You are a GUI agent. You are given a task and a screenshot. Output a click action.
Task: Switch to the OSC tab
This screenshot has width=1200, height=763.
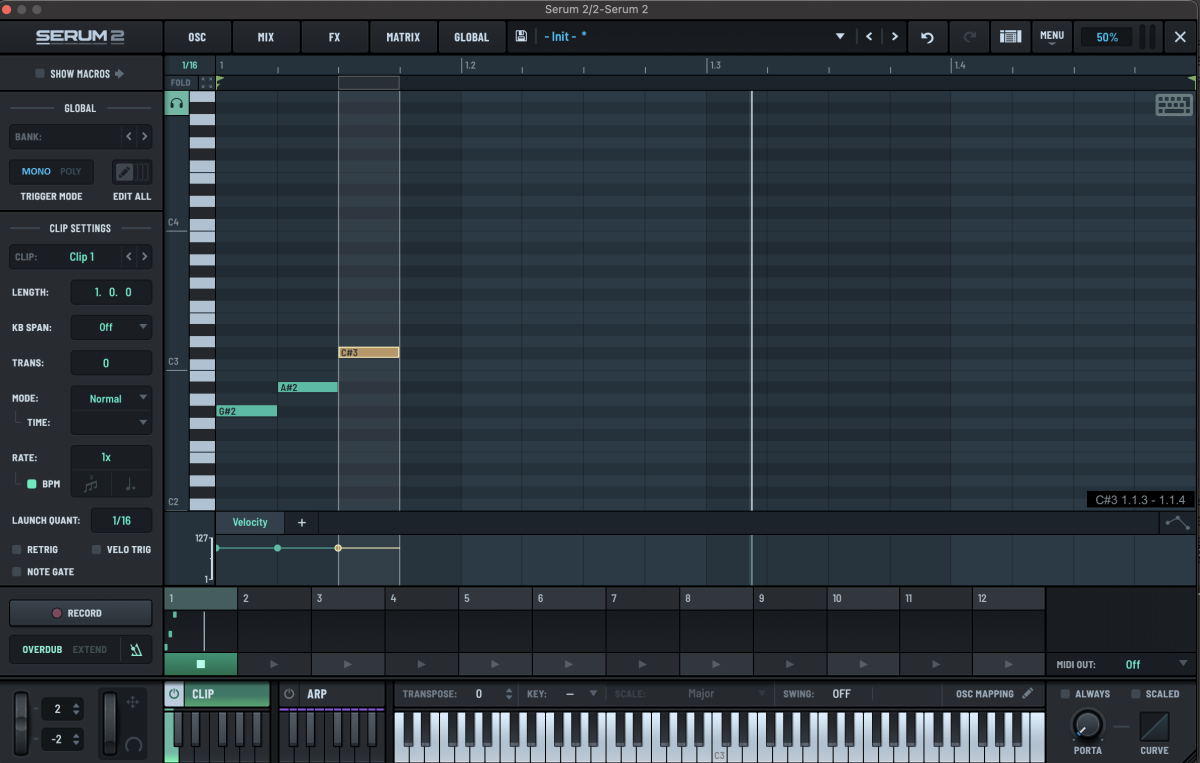pos(197,37)
